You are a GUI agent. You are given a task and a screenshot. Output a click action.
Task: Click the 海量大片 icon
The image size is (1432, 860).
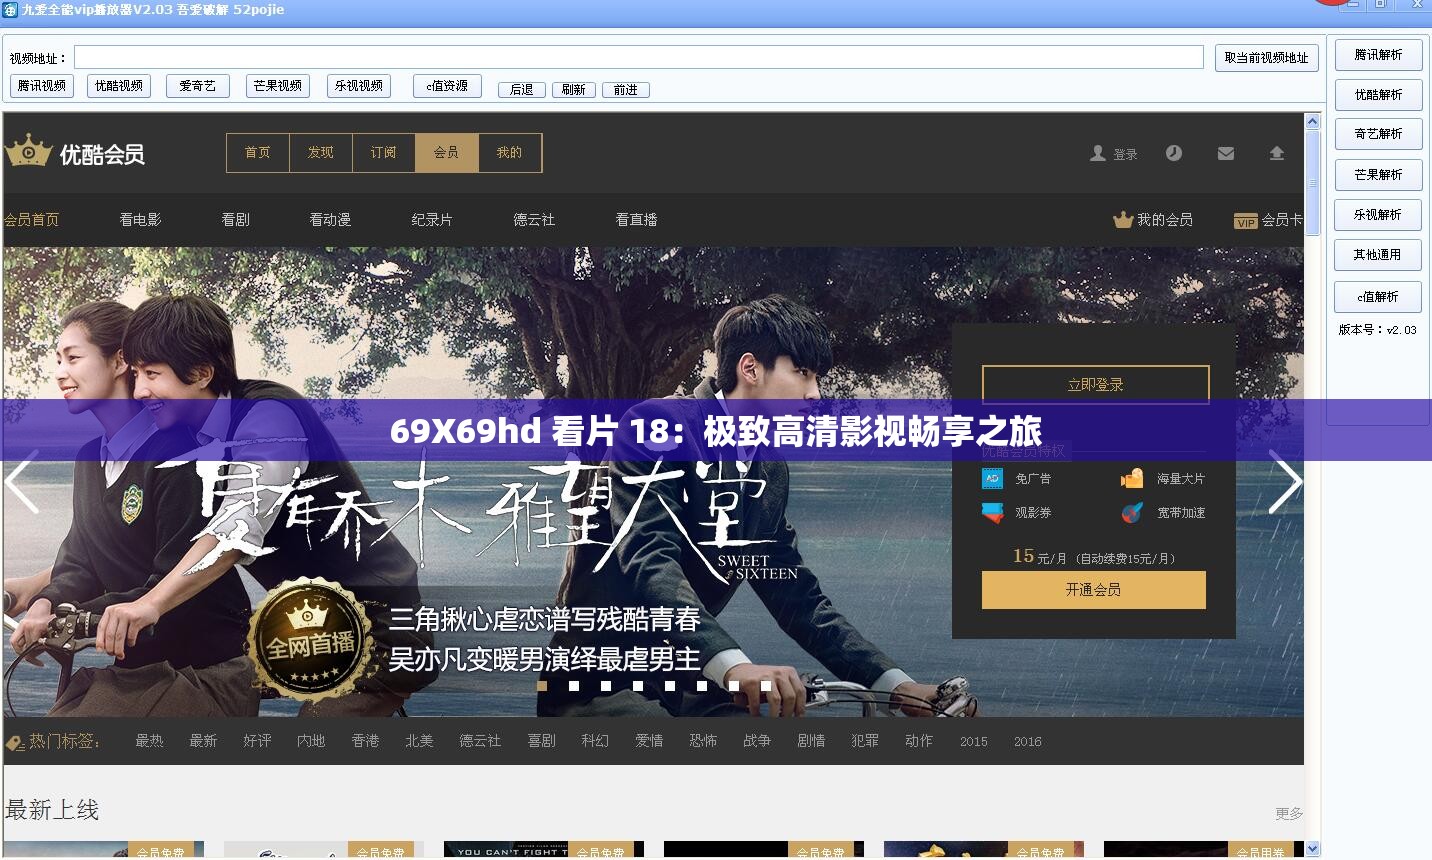[1132, 479]
